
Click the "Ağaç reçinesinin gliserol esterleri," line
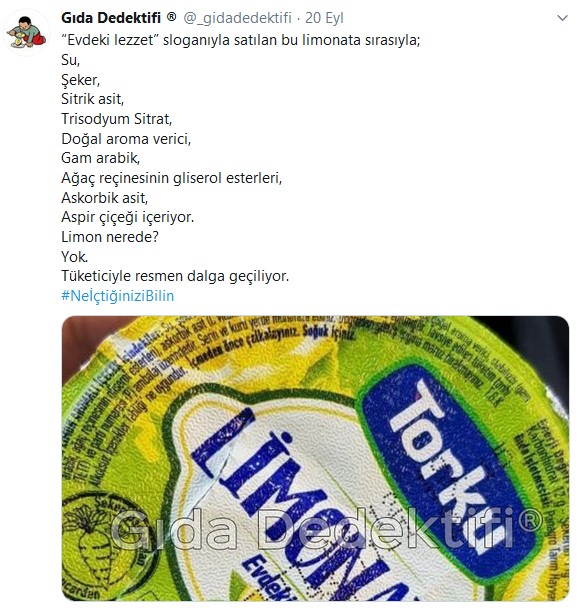tap(171, 178)
